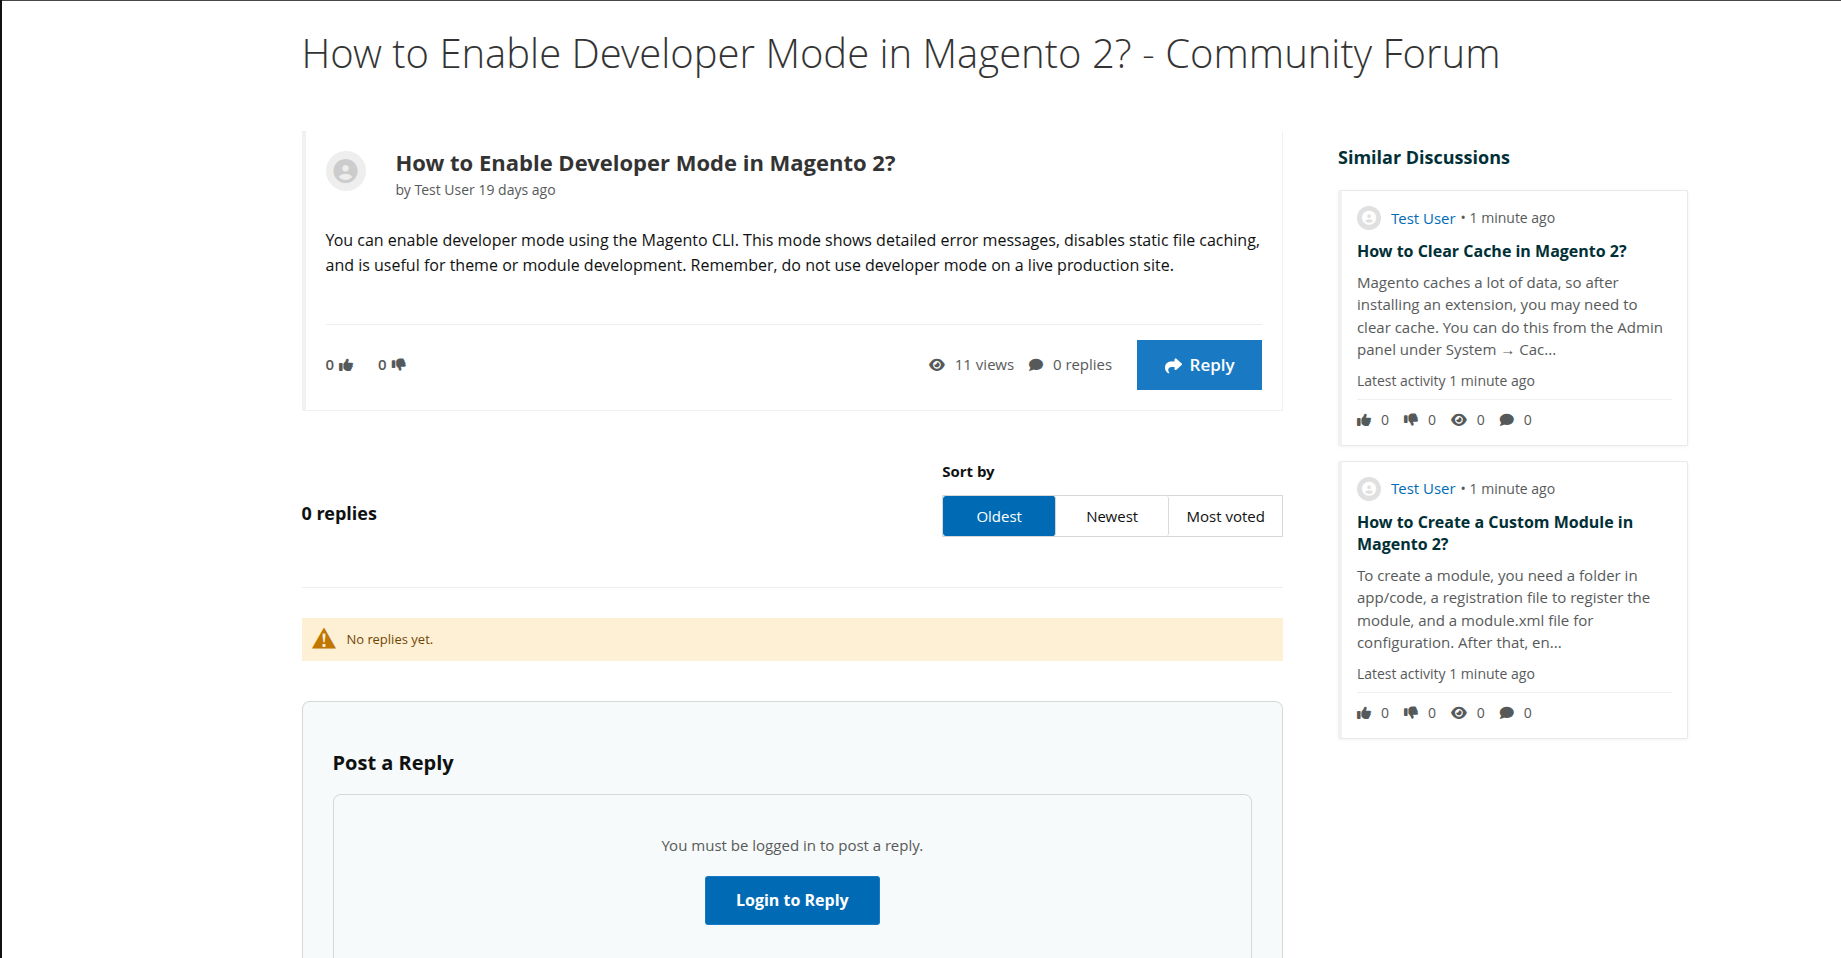Sort replies by Most voted

pos(1225,516)
